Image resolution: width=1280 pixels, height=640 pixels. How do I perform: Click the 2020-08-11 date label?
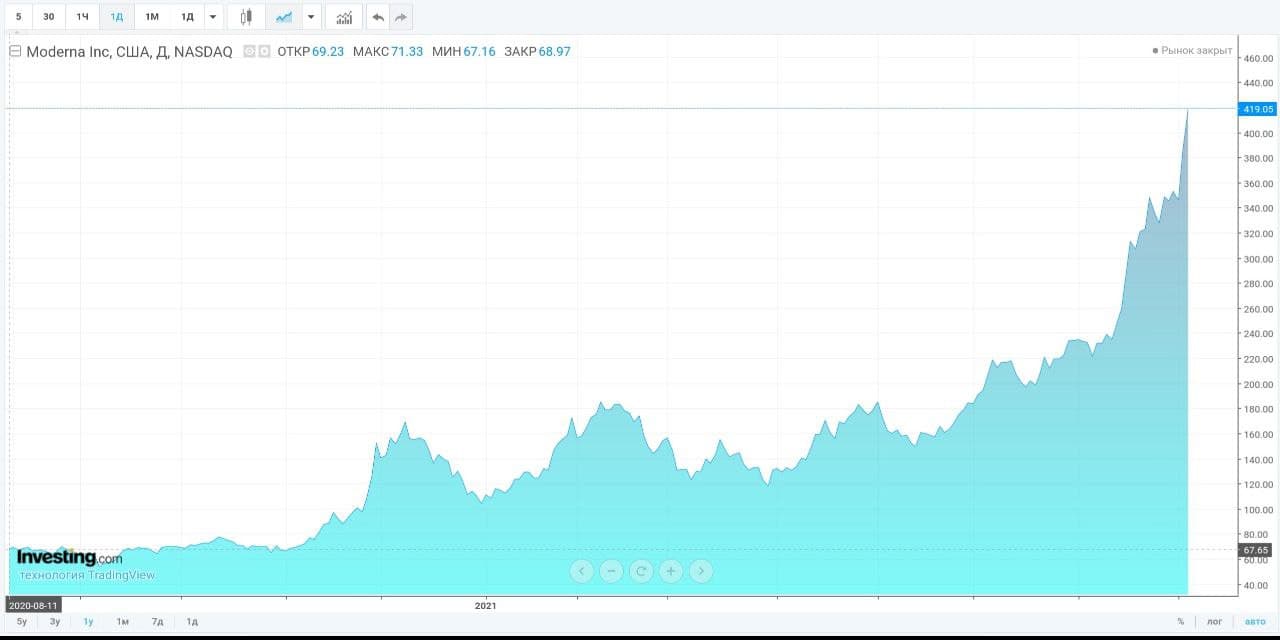coord(33,605)
